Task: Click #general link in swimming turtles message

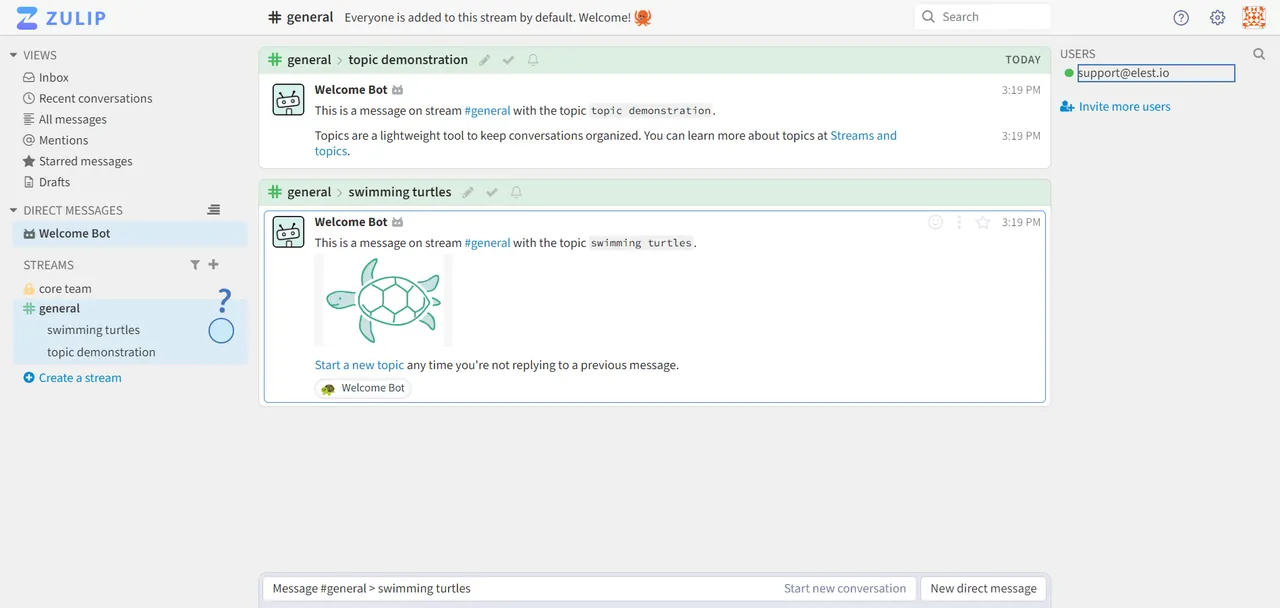Action: (487, 242)
